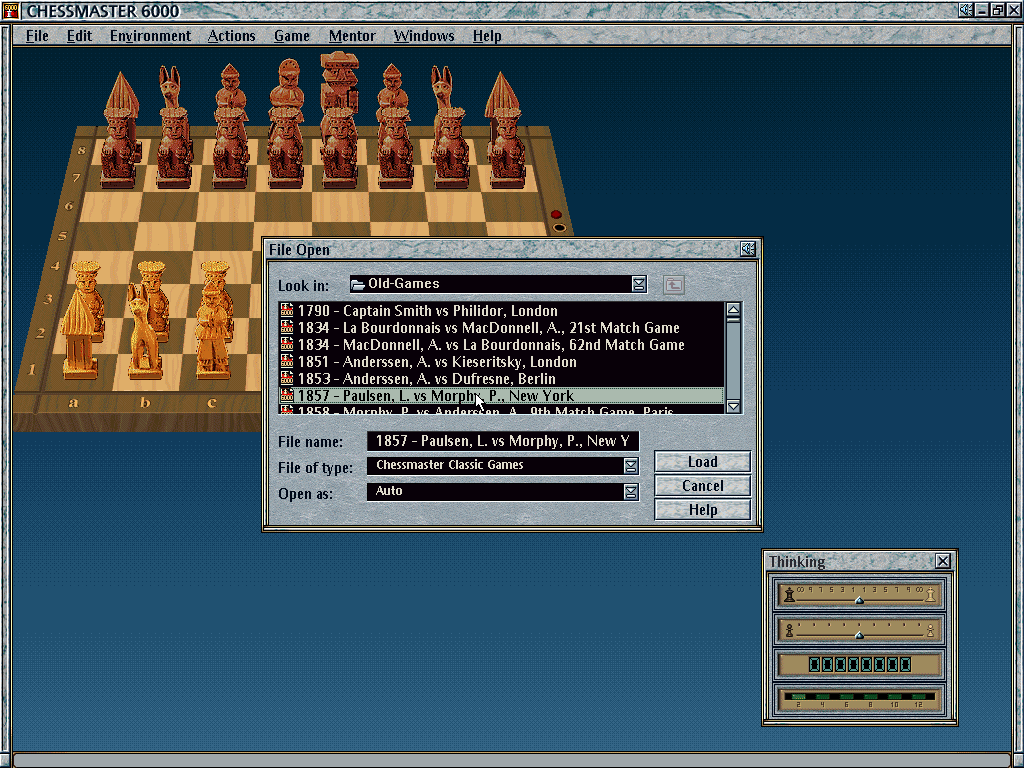The height and width of the screenshot is (768, 1024).
Task: Expand the Look in folder dropdown
Action: click(639, 284)
